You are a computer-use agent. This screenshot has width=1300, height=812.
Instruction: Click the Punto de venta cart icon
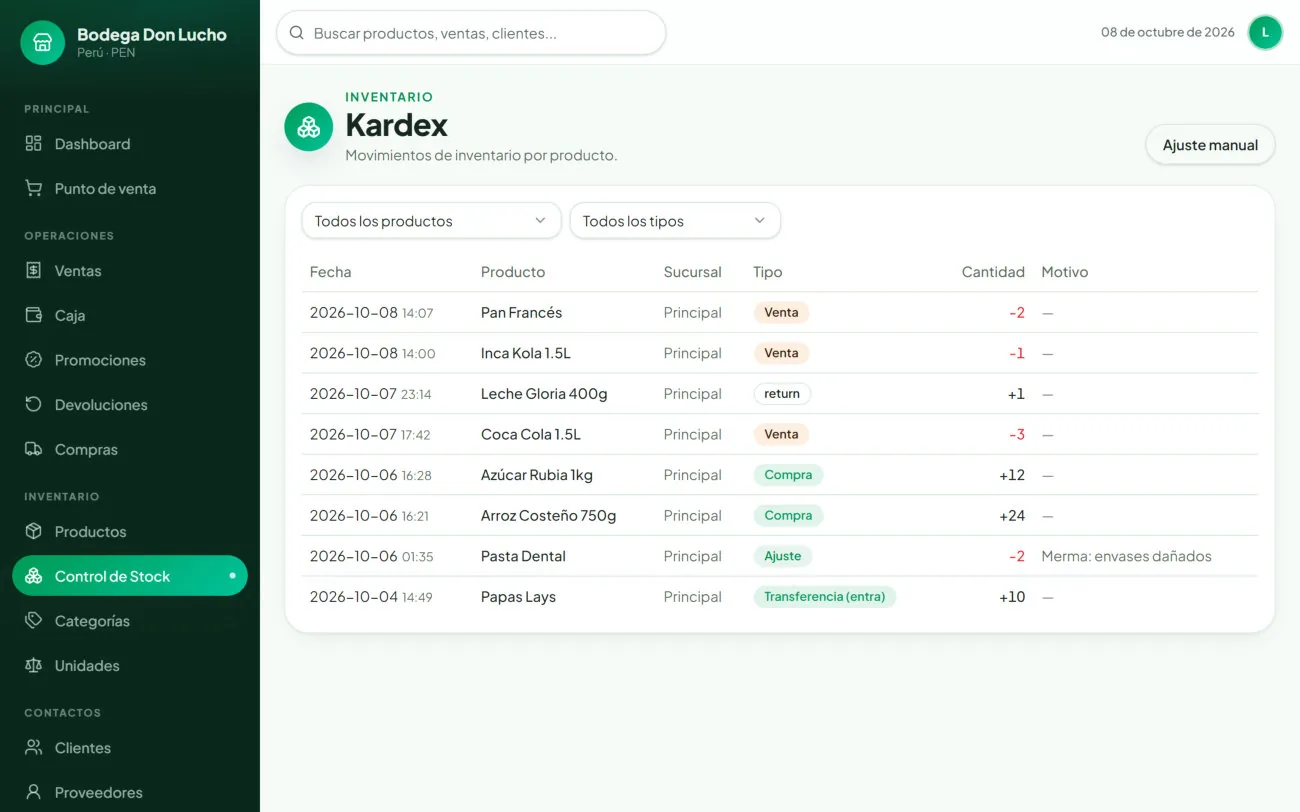[34, 188]
